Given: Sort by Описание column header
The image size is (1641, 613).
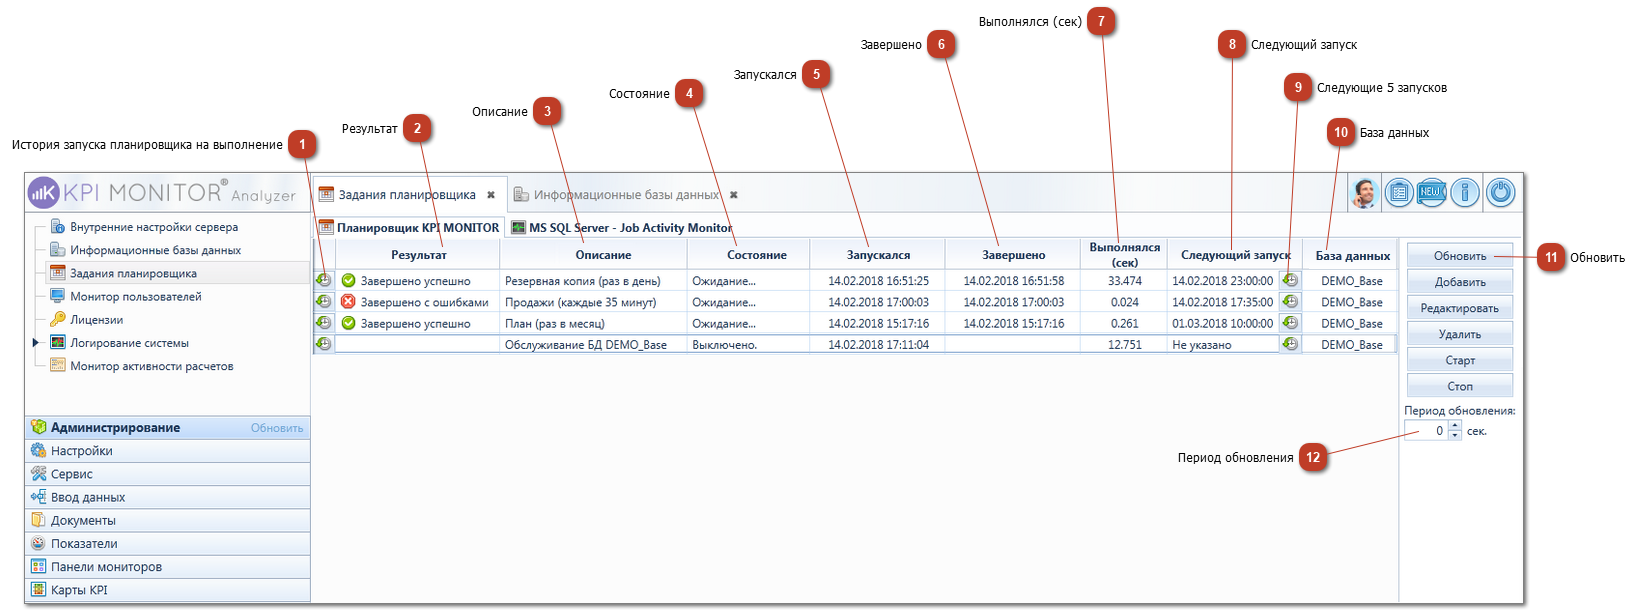Looking at the screenshot, I should 603,255.
